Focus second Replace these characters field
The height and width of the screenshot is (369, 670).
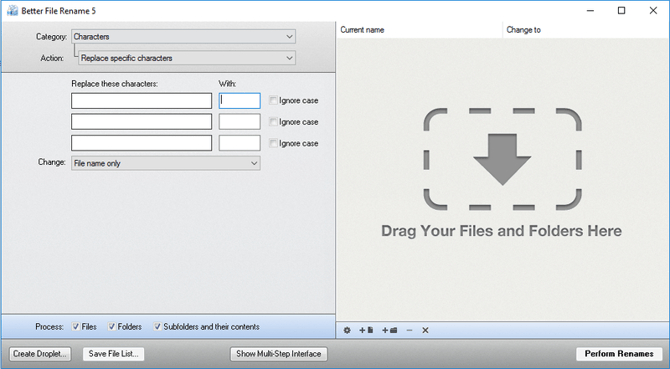(x=141, y=122)
